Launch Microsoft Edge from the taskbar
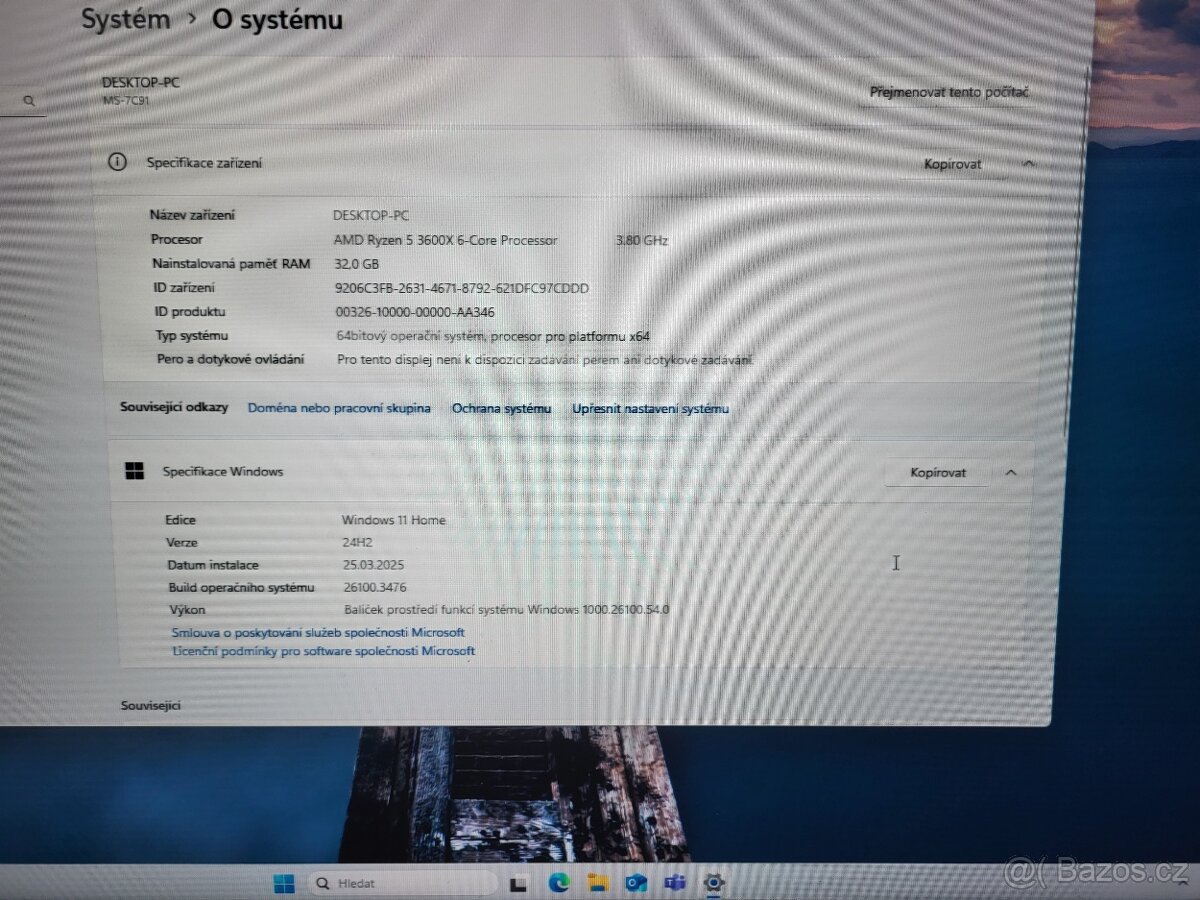This screenshot has height=900, width=1200. (558, 884)
